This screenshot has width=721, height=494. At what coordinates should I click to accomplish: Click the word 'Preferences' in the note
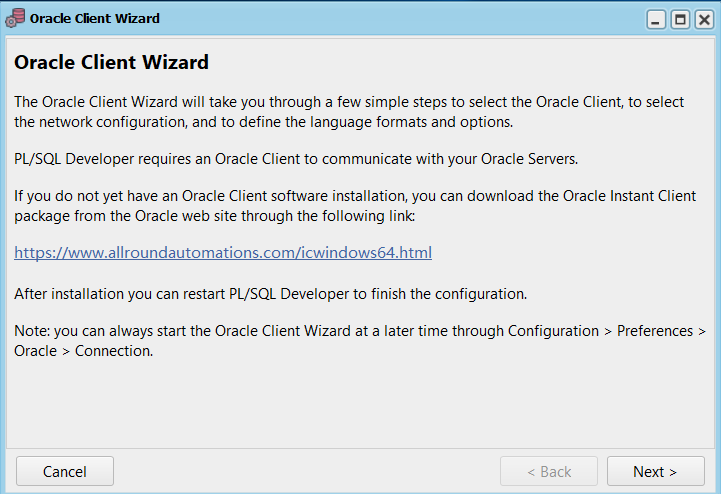[x=655, y=331]
